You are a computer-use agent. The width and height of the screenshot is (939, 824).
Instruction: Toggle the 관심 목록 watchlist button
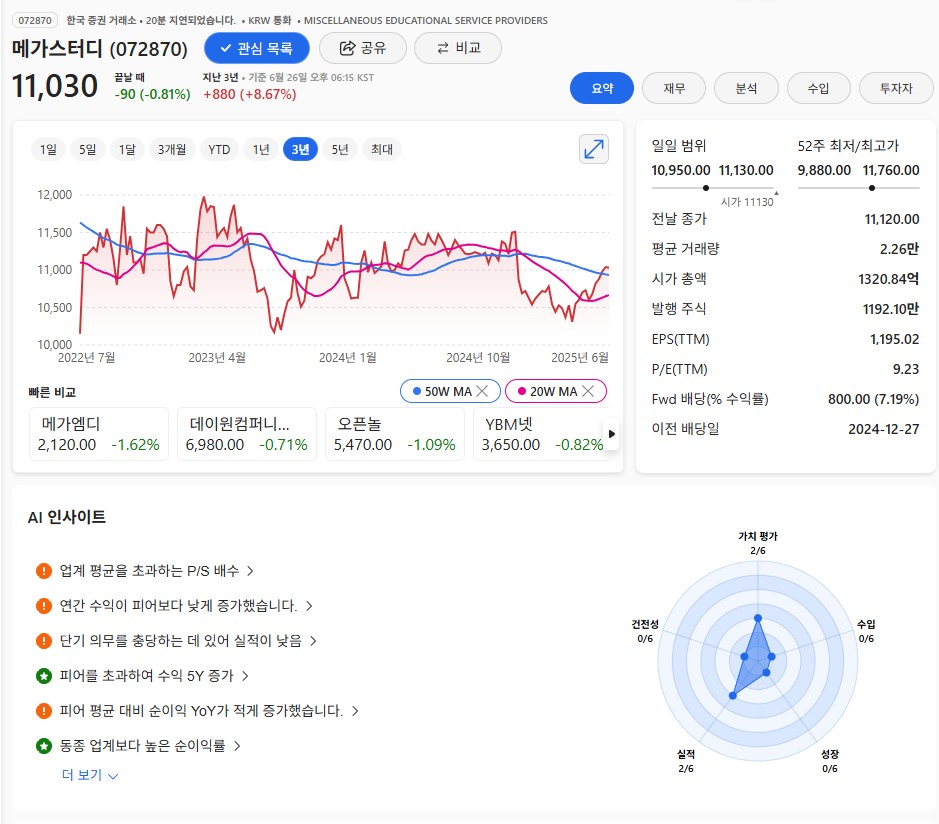(x=257, y=48)
